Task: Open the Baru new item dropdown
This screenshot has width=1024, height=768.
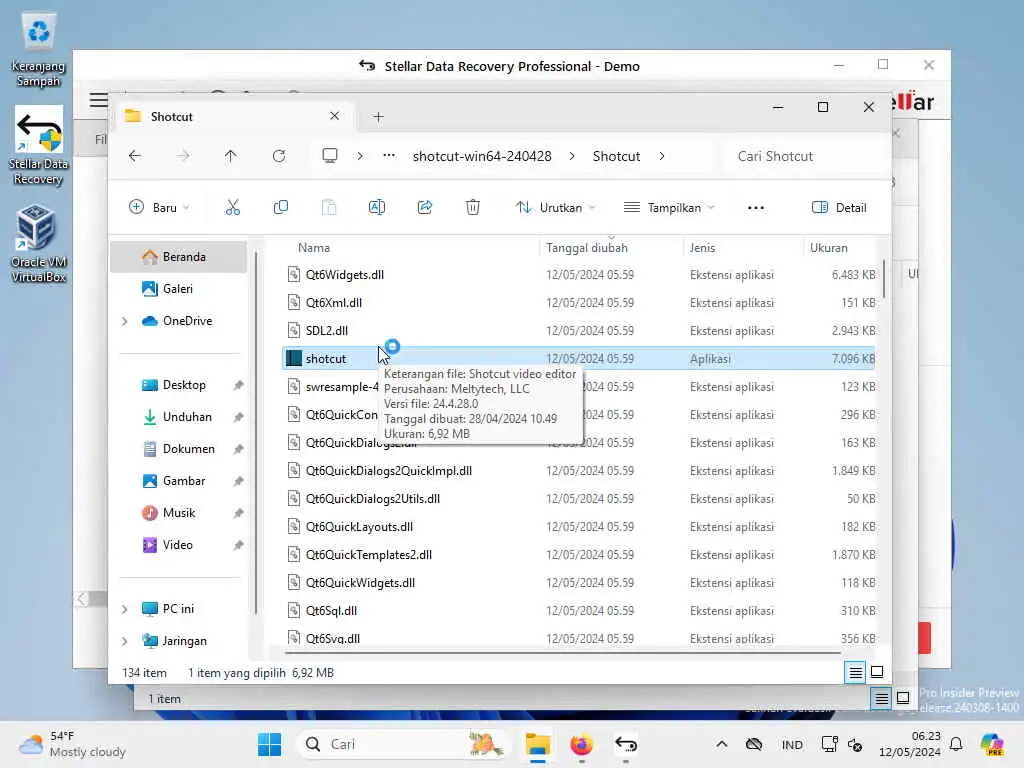Action: [x=159, y=208]
